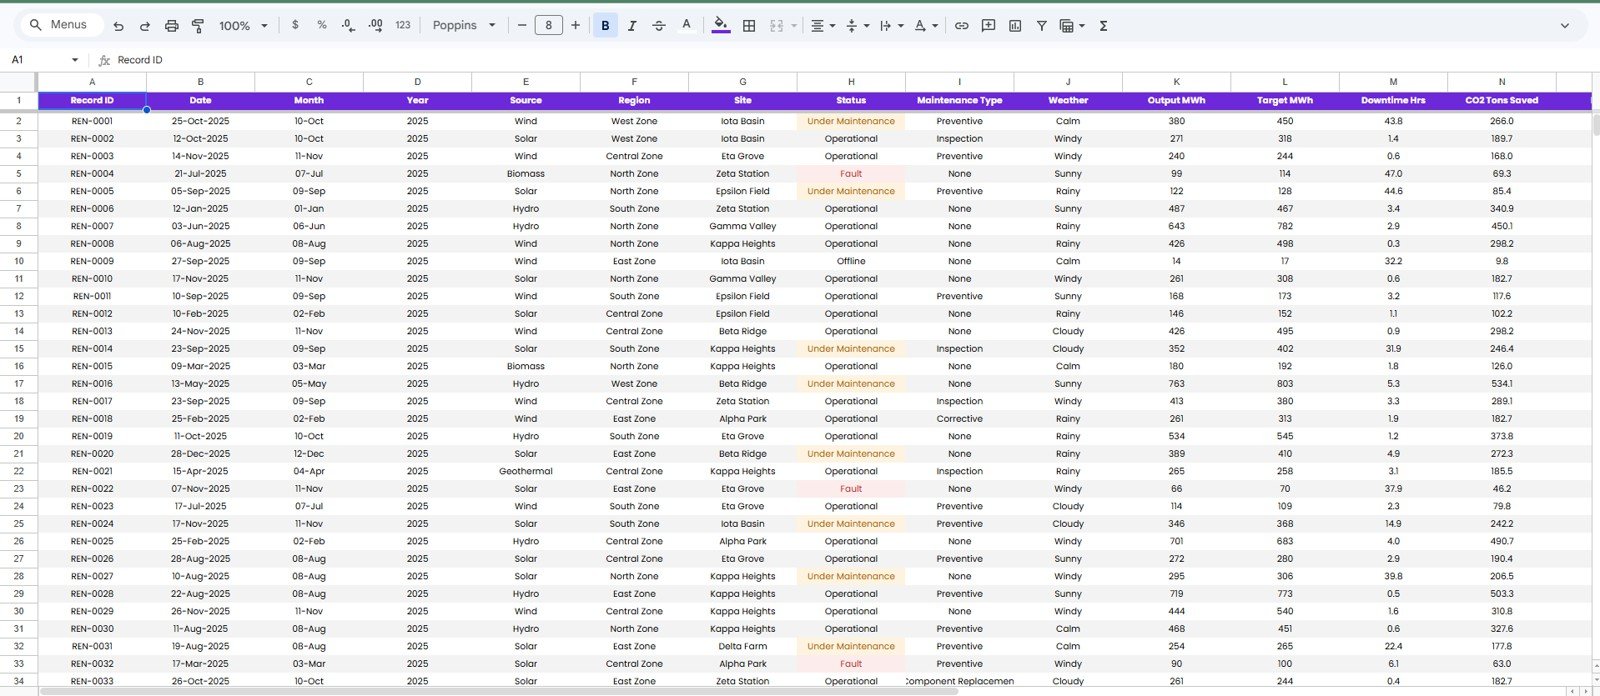
Task: Click the Maintenance Type header cell
Action: pyautogui.click(x=960, y=100)
